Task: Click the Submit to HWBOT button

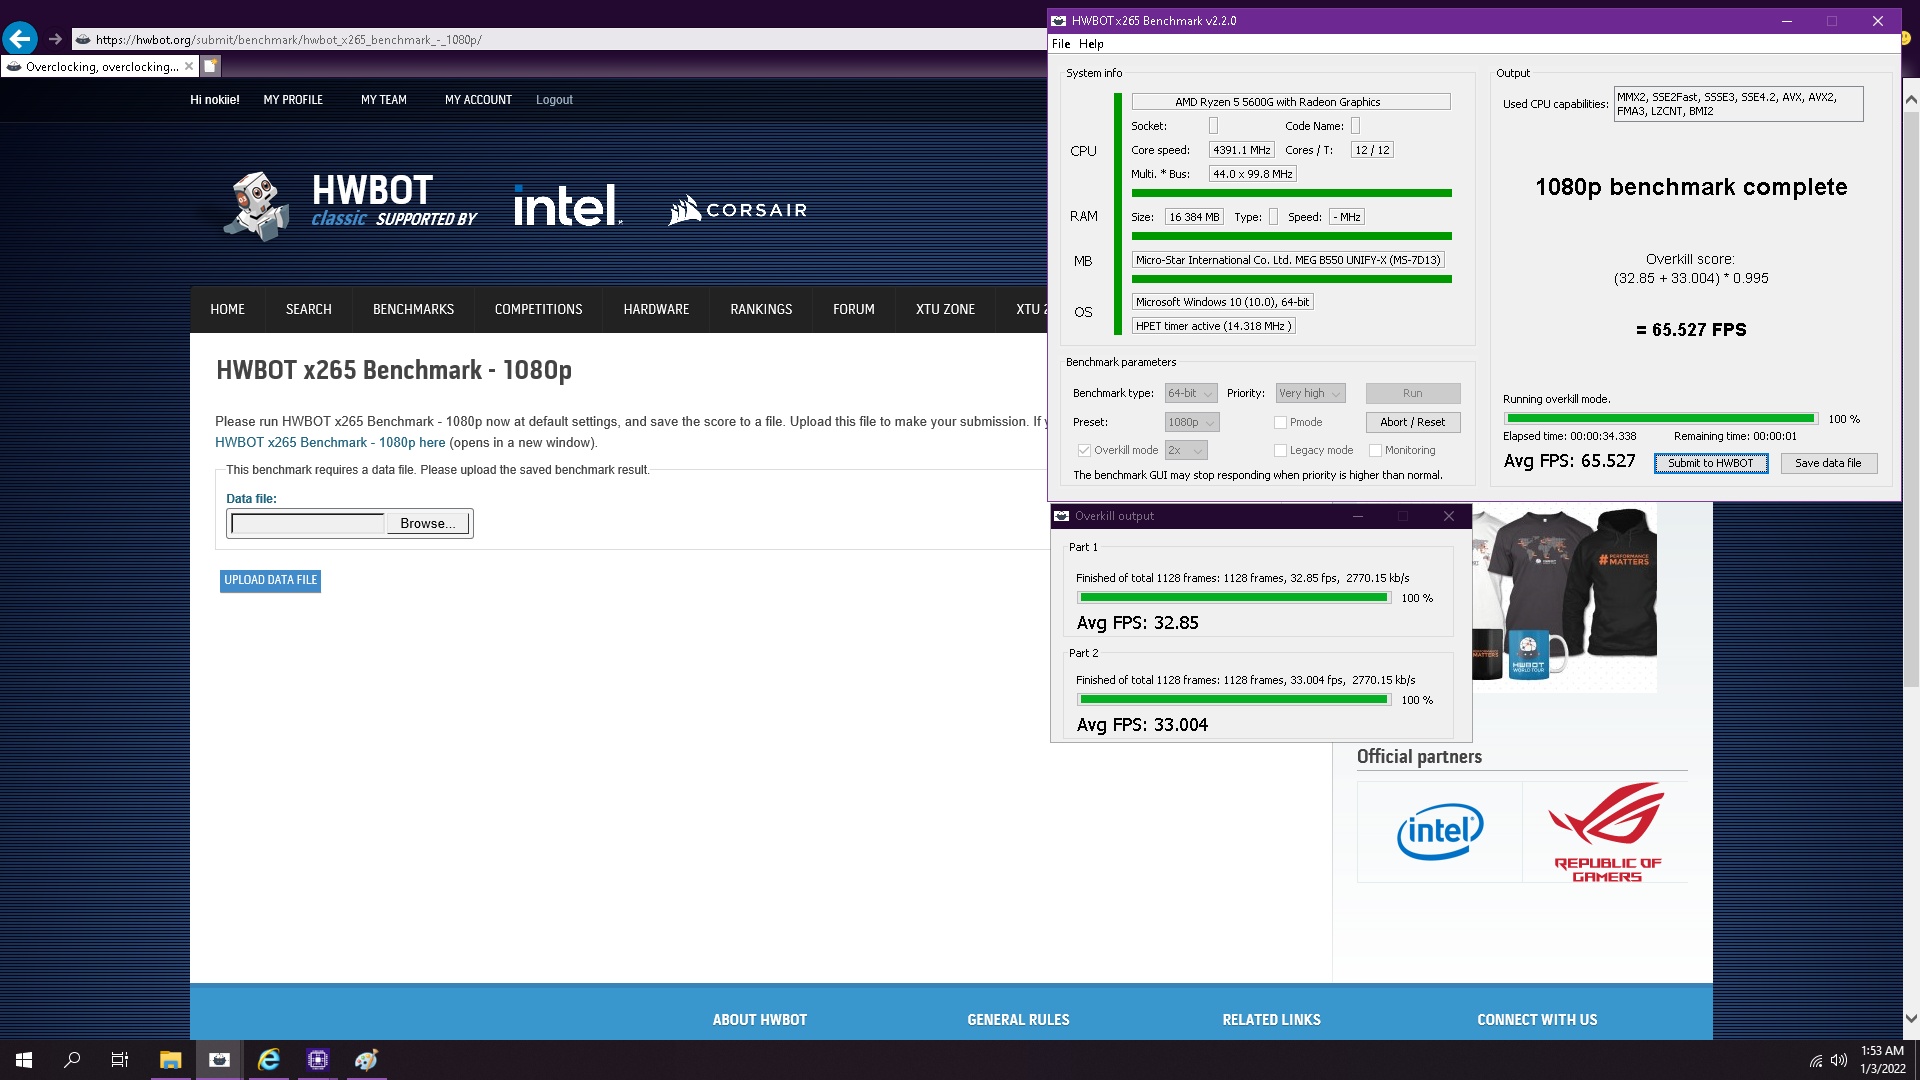Action: [1711, 463]
